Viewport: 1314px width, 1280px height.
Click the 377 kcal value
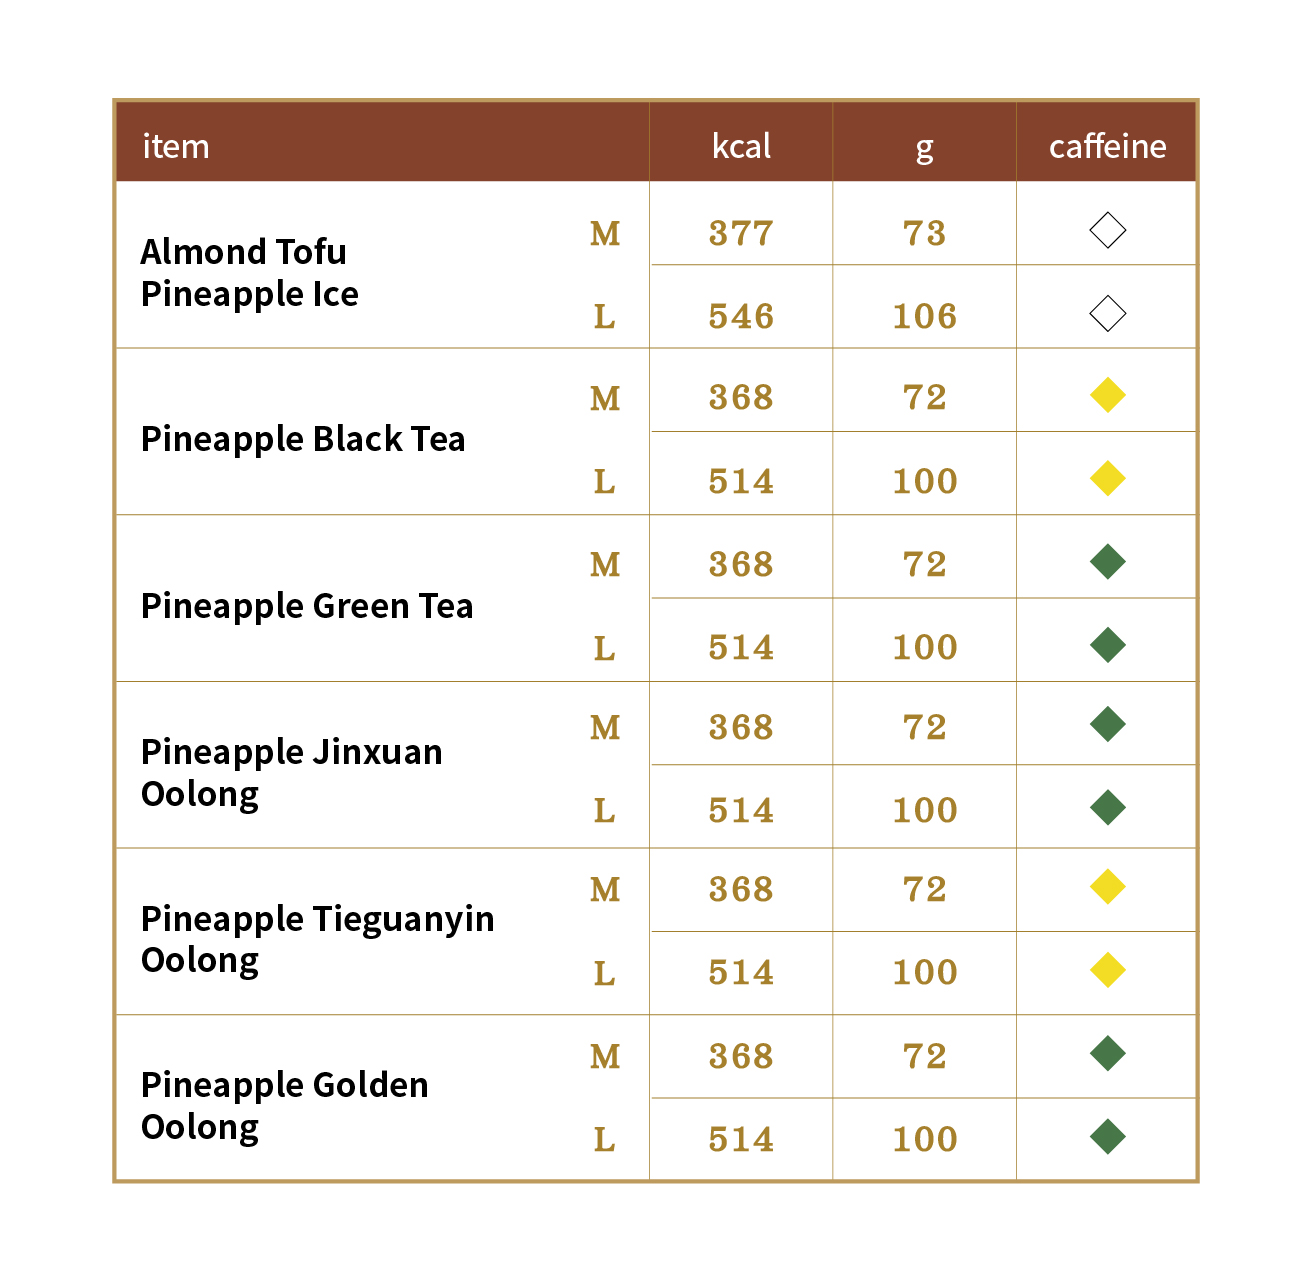pos(741,233)
